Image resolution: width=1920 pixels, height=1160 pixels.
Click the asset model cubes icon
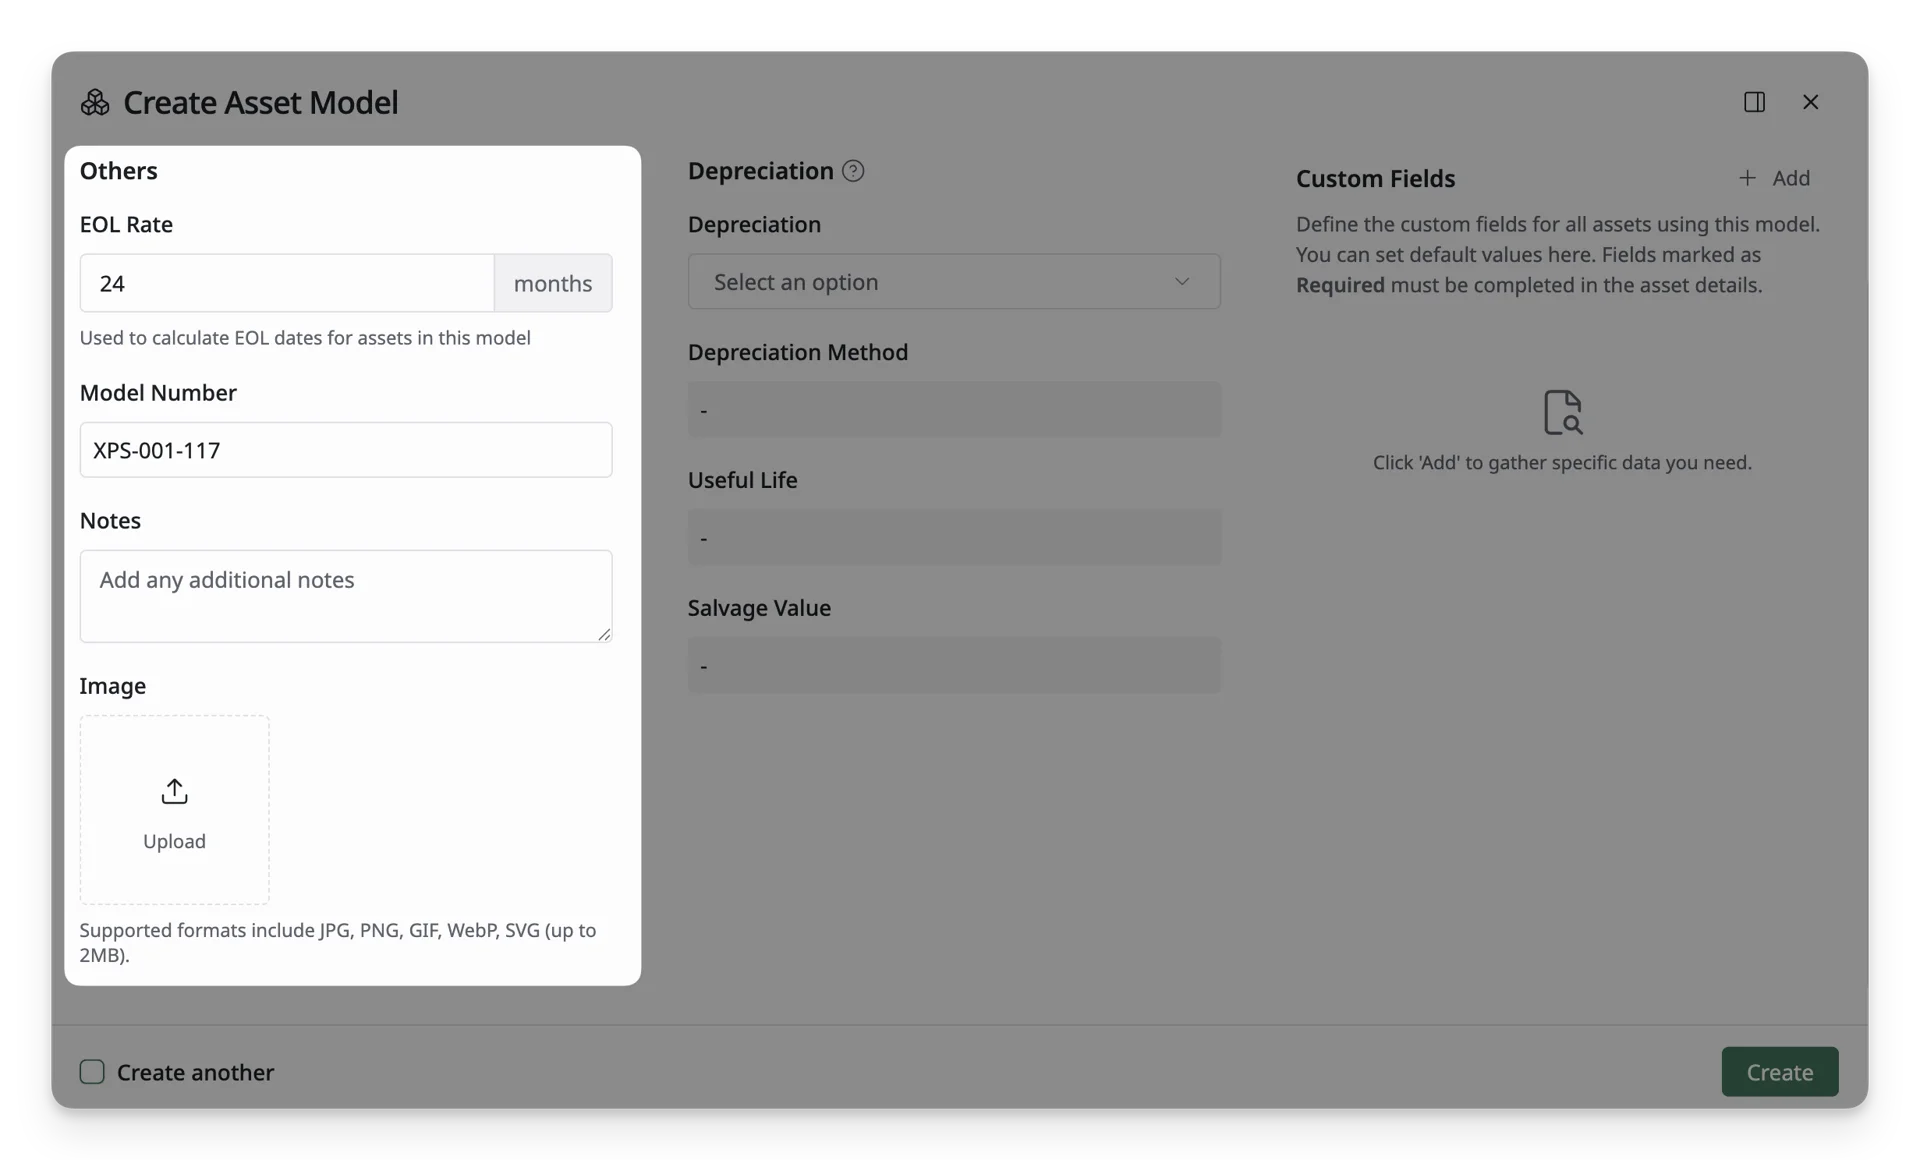click(x=95, y=102)
